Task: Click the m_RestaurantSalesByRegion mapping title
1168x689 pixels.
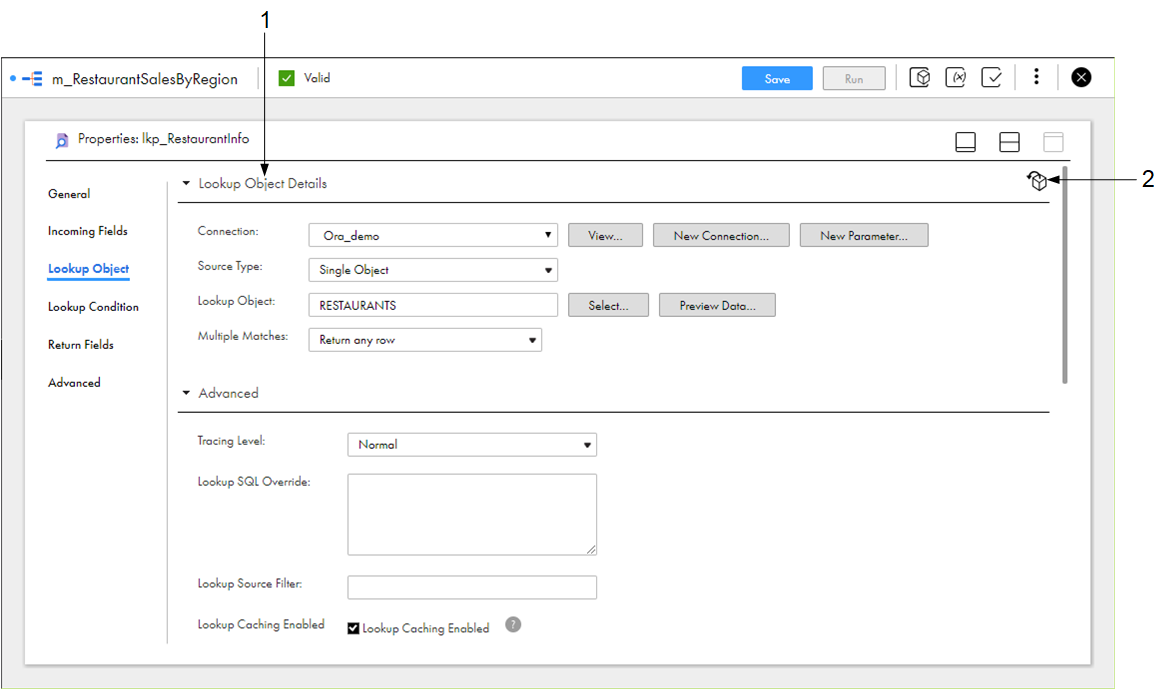Action: coord(145,79)
